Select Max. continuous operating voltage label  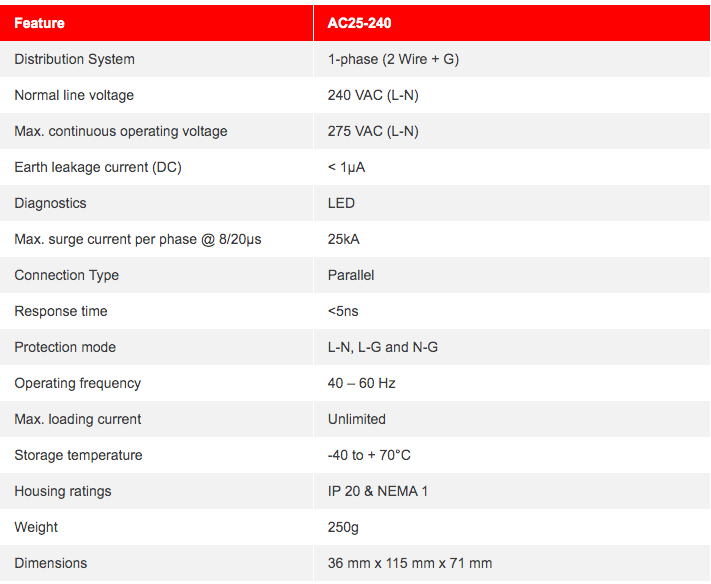(121, 131)
